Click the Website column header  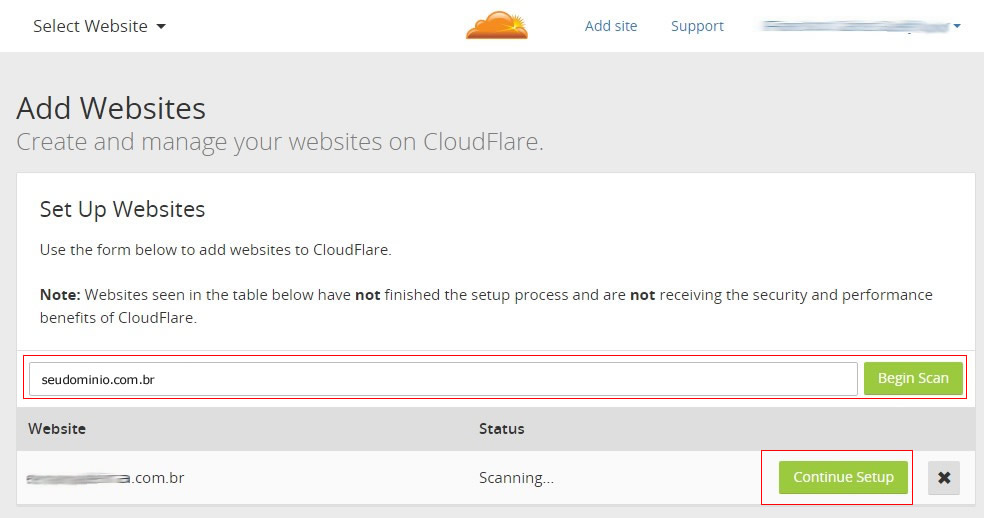57,429
